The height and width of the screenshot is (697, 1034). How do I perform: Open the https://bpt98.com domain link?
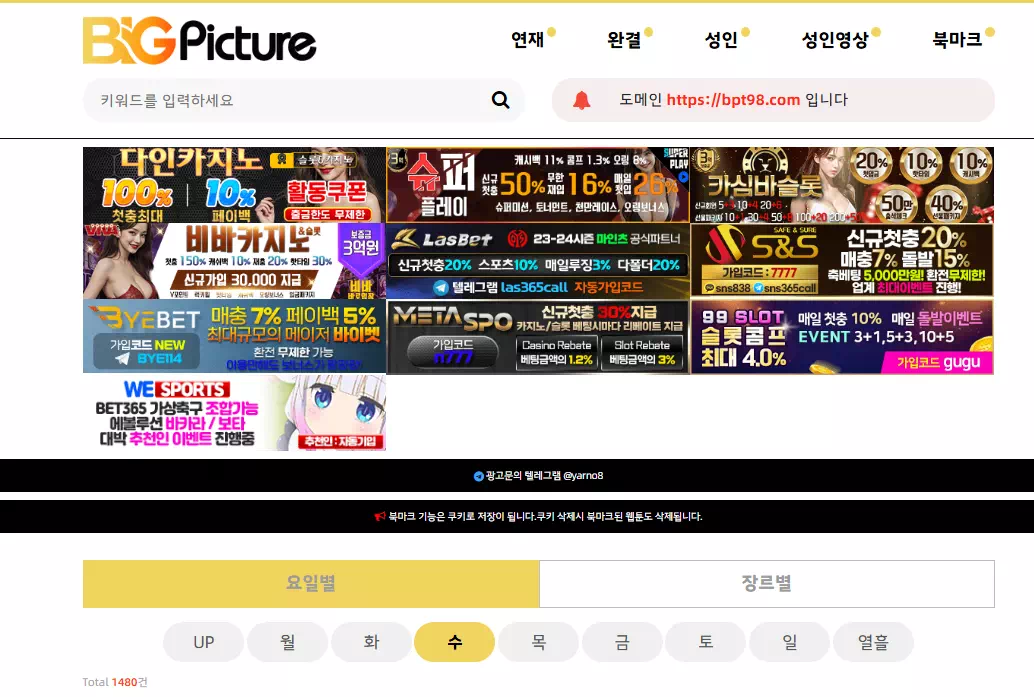pyautogui.click(x=733, y=100)
